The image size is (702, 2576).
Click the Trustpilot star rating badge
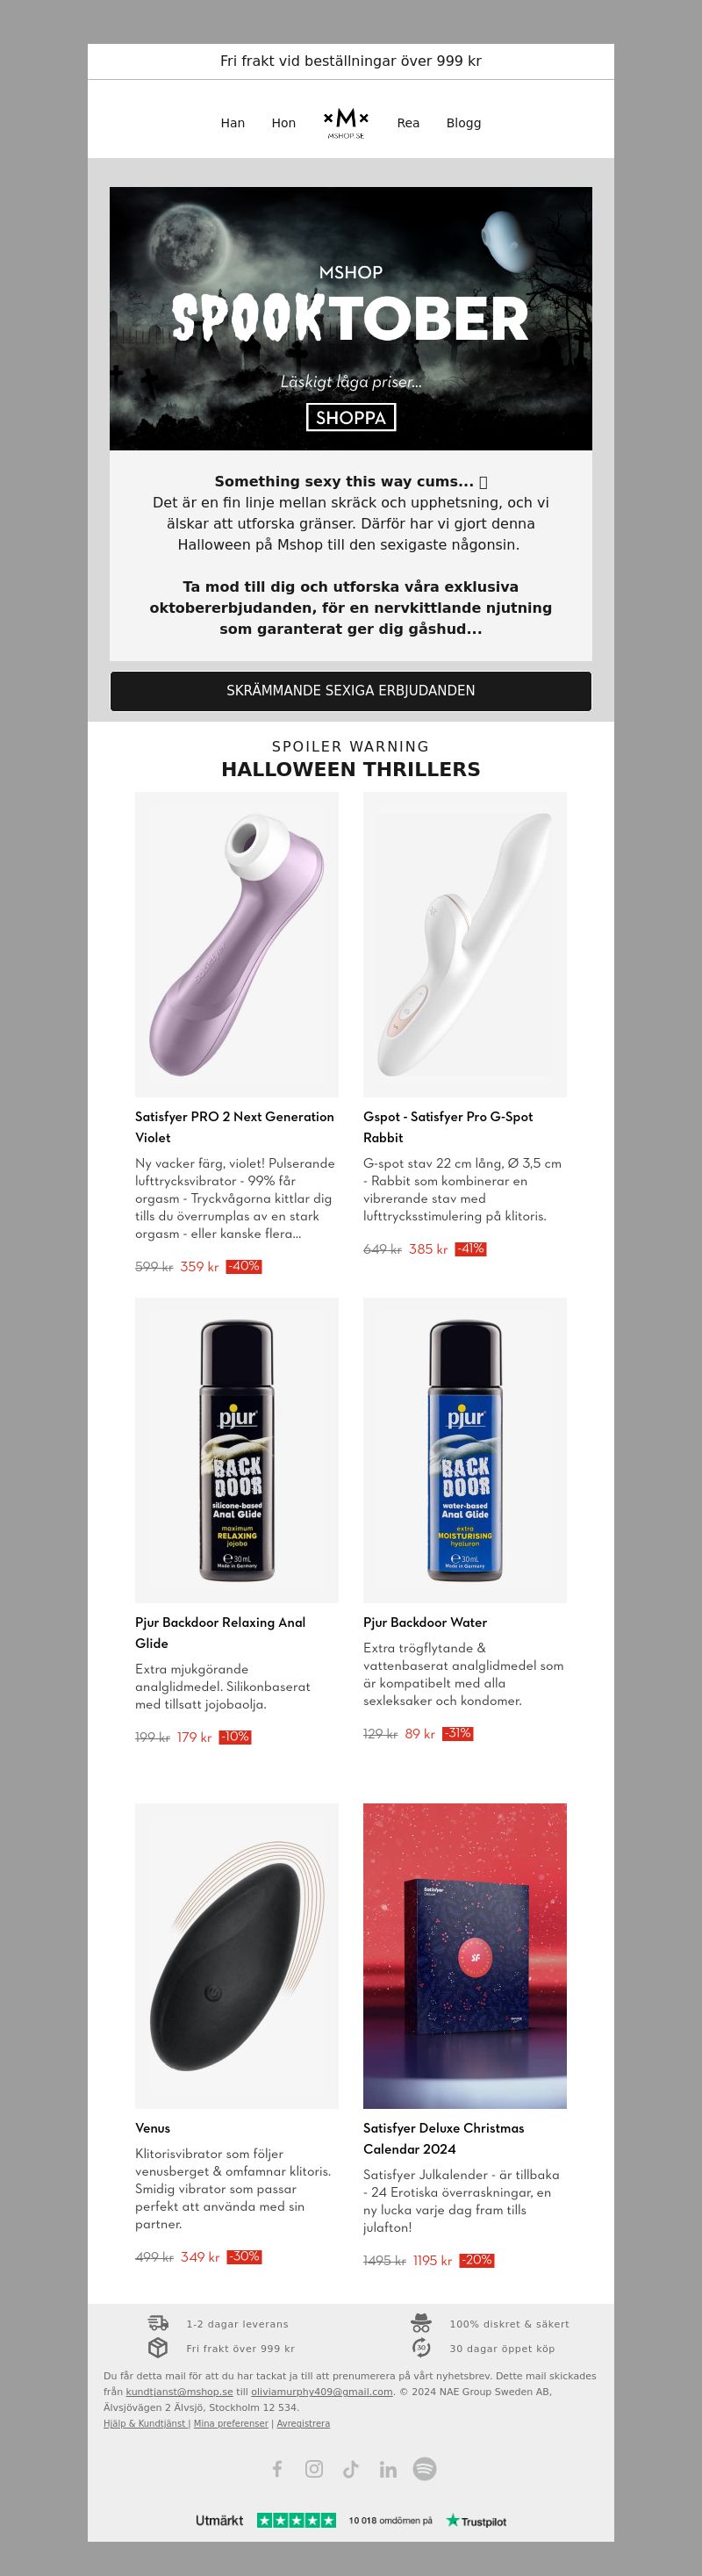point(296,2520)
